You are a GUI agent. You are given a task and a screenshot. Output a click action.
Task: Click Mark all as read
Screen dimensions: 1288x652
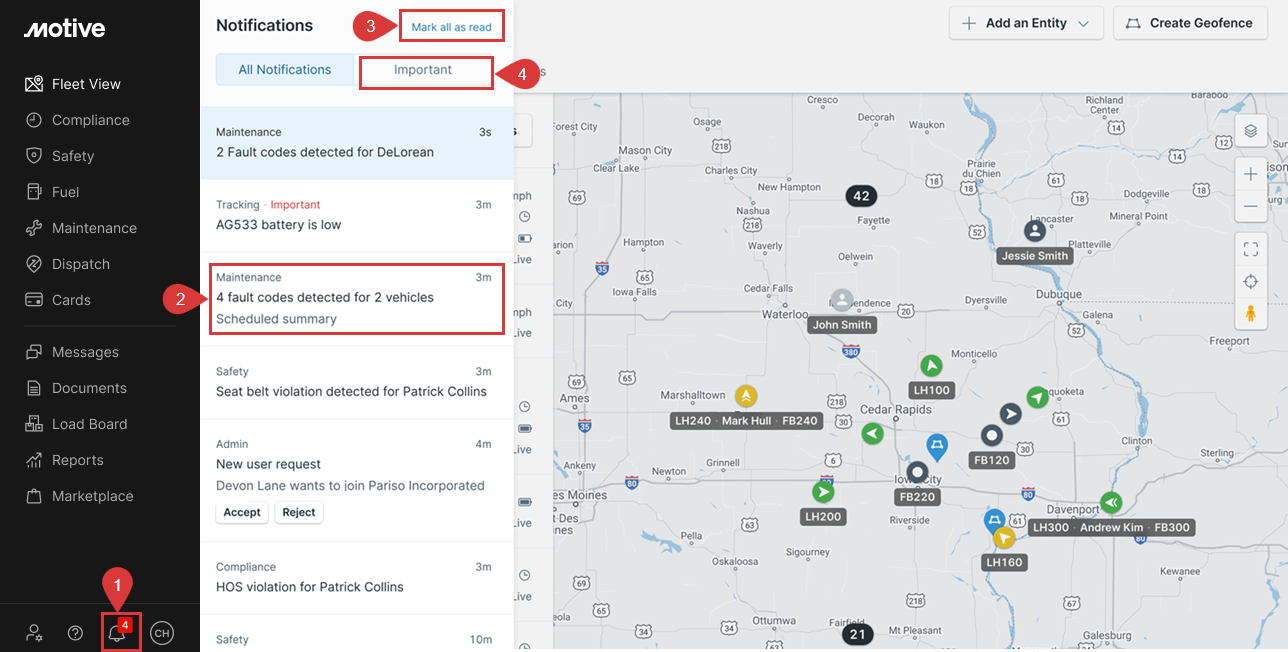tap(451, 27)
